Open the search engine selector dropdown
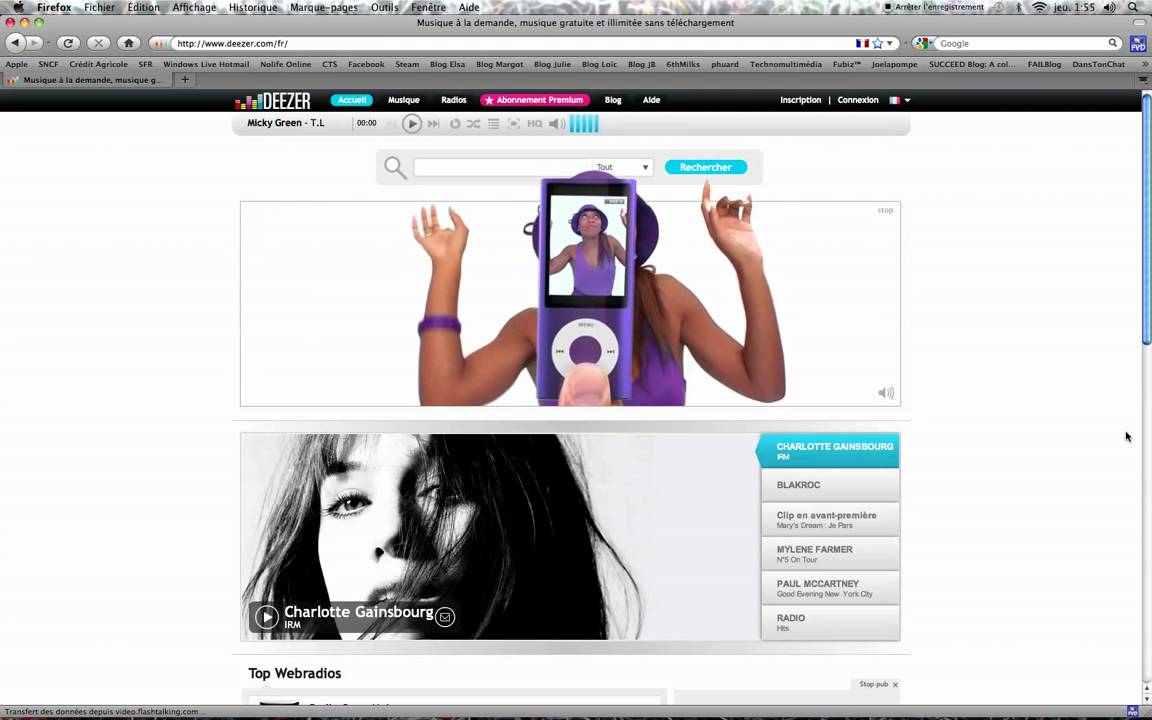 point(924,43)
